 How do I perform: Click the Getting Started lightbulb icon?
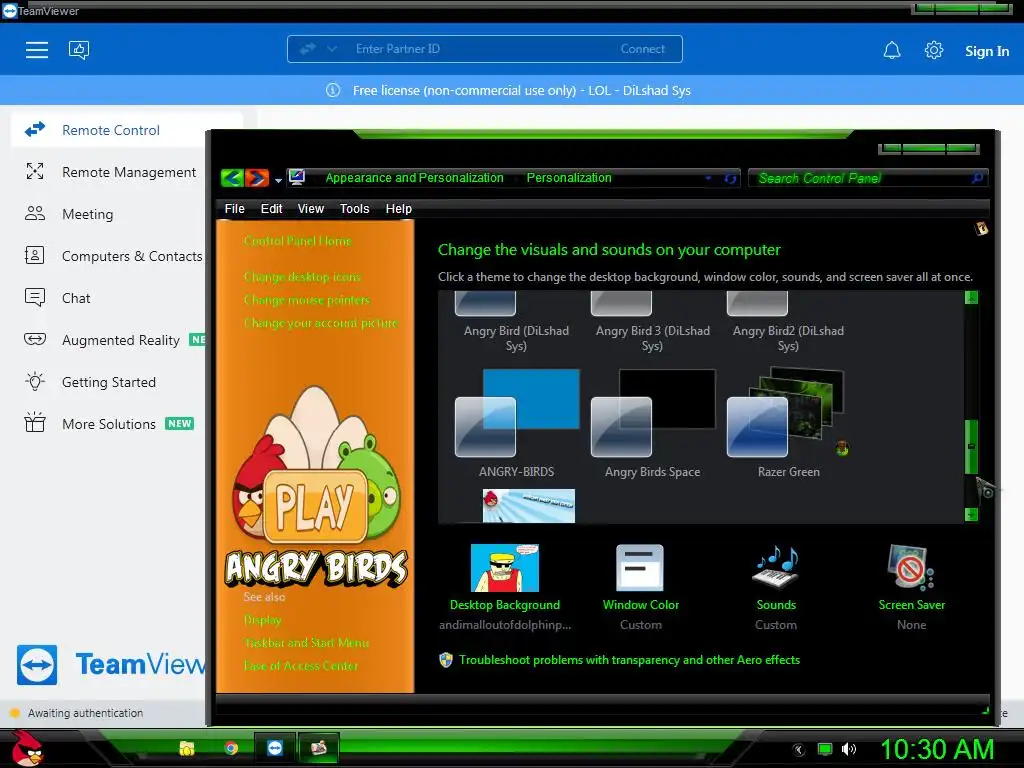(x=35, y=381)
